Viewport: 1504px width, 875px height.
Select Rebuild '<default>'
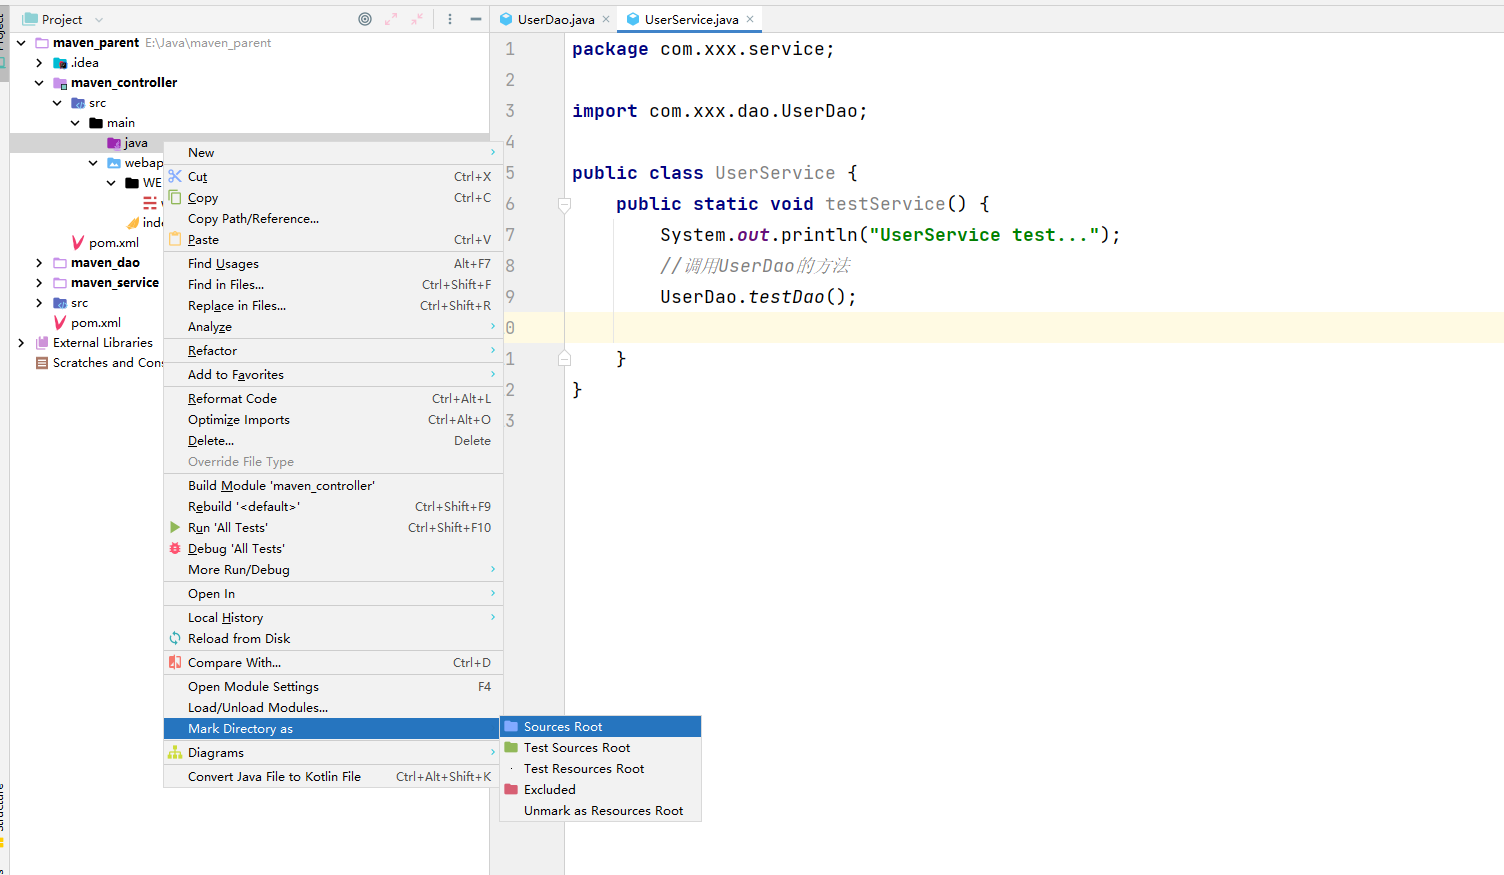[x=333, y=507]
